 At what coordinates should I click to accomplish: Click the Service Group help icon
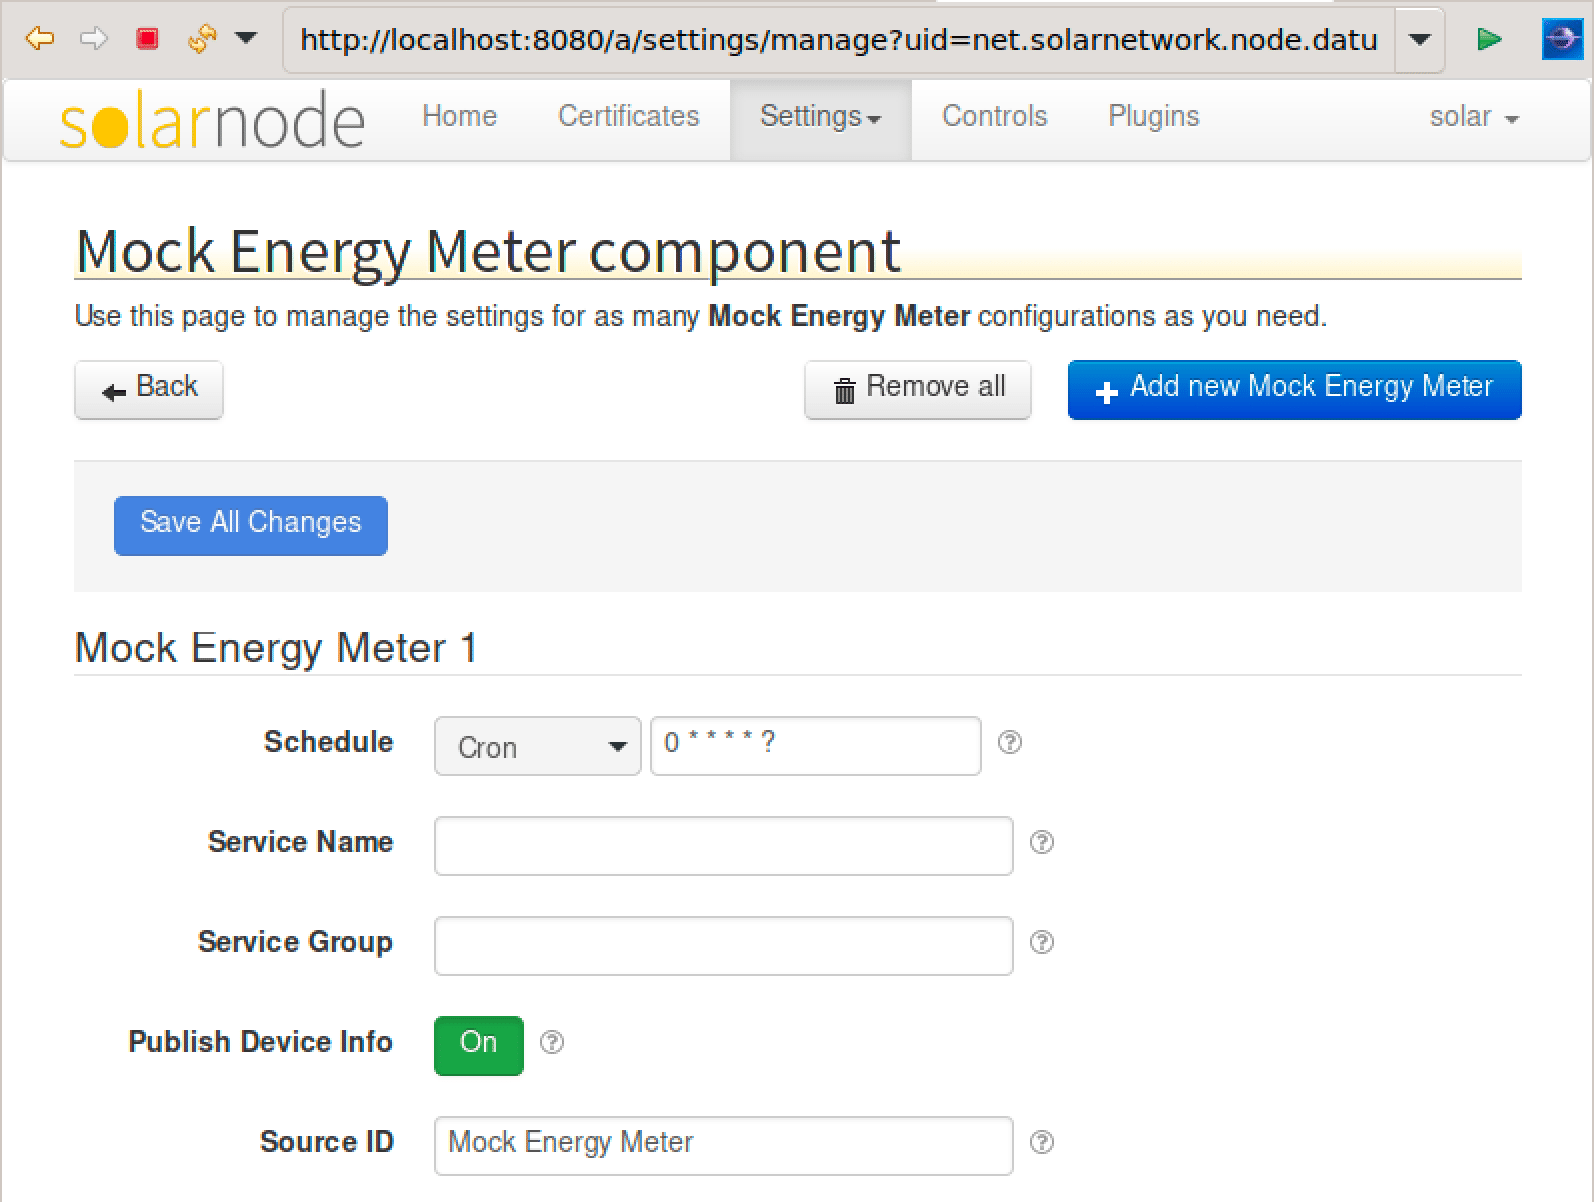1042,942
